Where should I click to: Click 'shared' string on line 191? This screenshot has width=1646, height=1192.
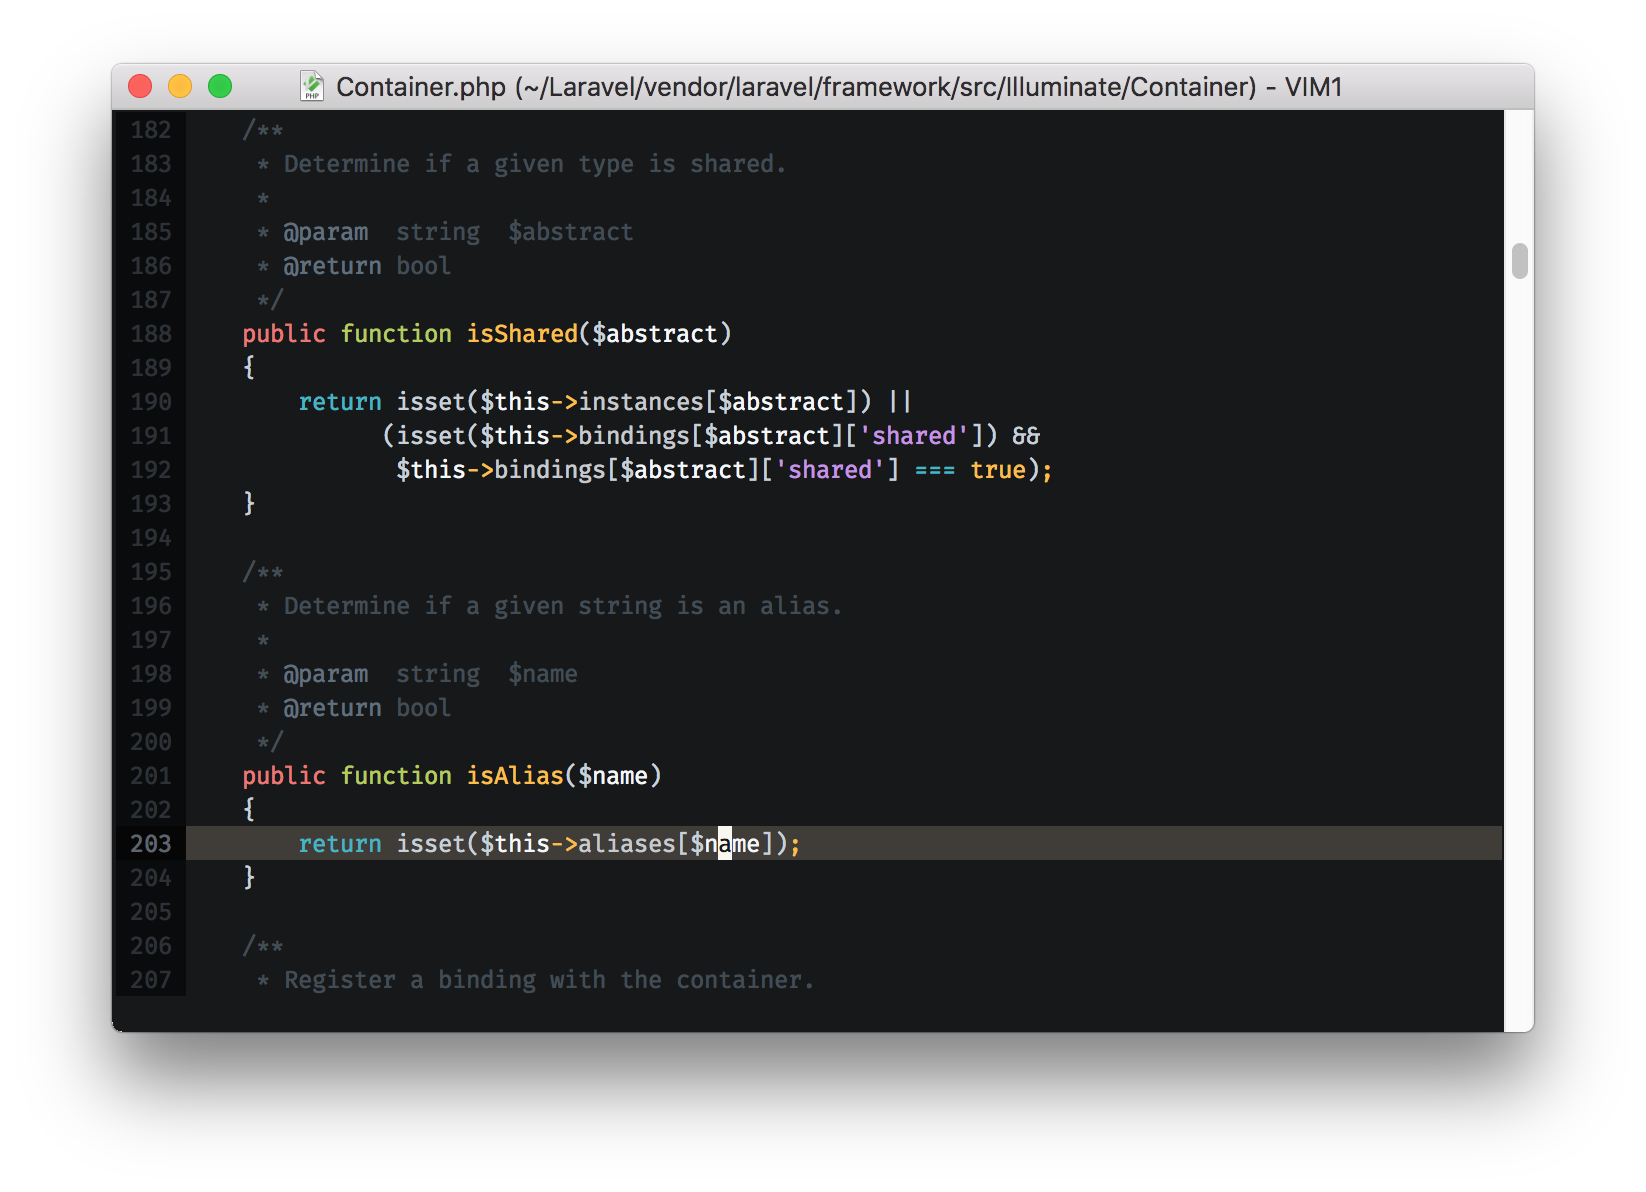click(x=914, y=436)
